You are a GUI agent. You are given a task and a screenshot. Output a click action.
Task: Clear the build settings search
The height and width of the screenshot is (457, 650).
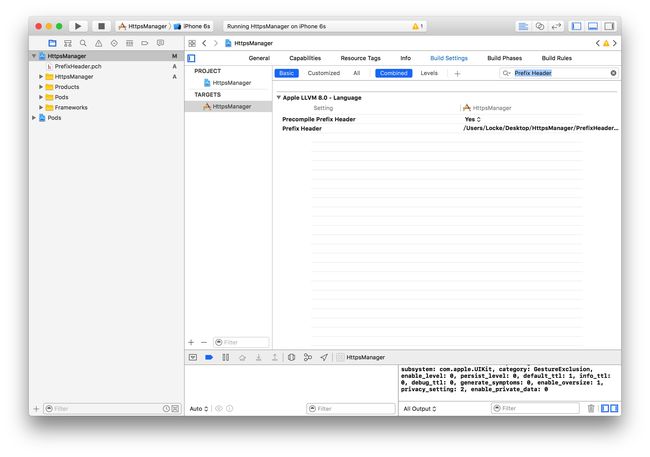tap(613, 73)
